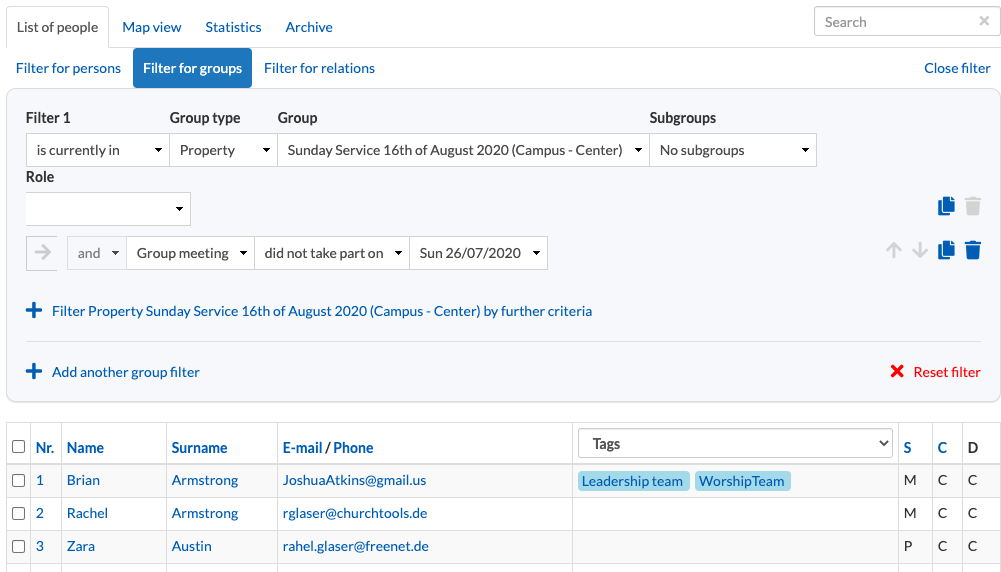Viewport: 1001px width, 572px height.
Task: Open the Filter for relations tab
Action: pyautogui.click(x=319, y=68)
